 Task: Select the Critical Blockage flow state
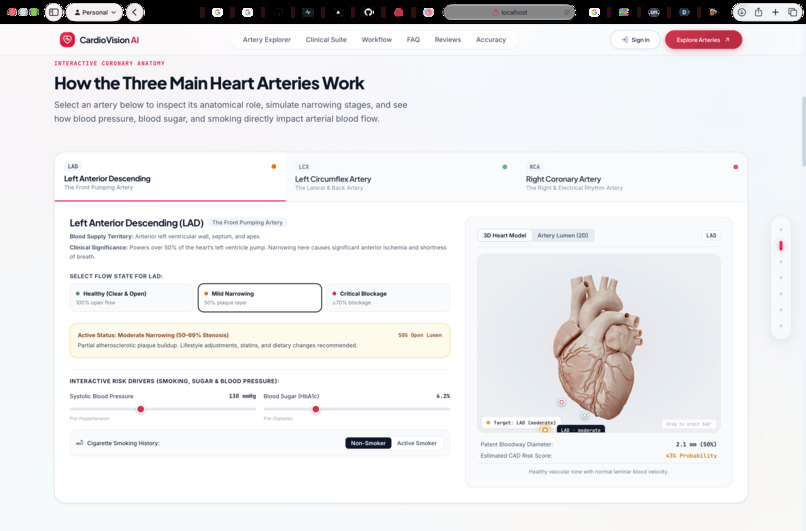(388, 298)
